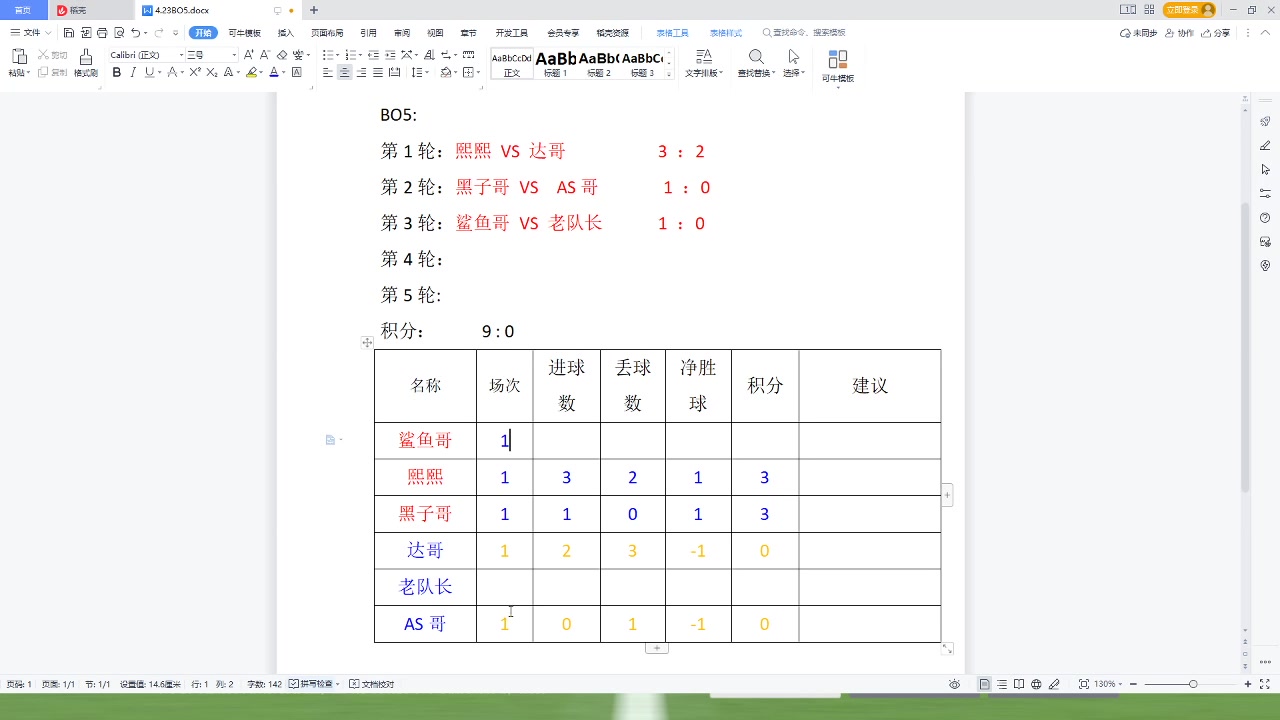
Task: Open new document tab with plus
Action: coord(314,10)
